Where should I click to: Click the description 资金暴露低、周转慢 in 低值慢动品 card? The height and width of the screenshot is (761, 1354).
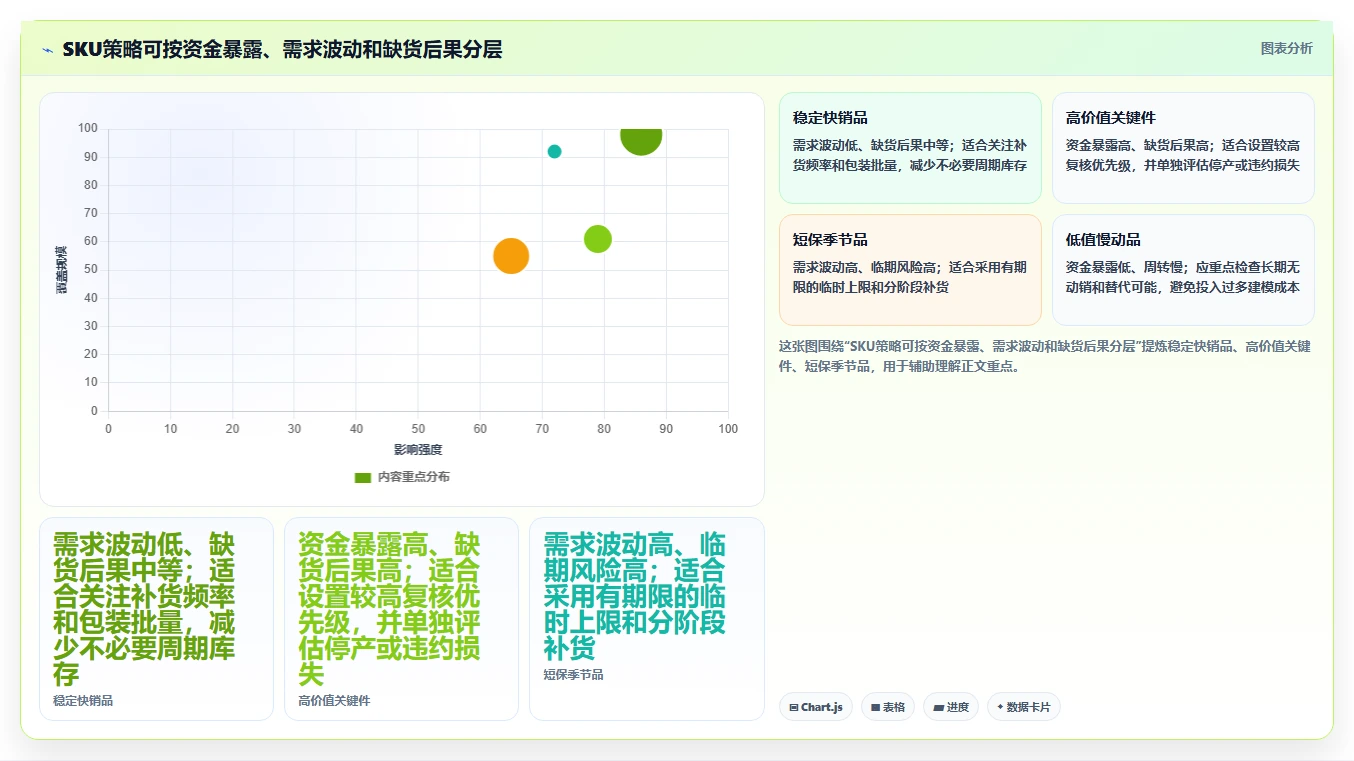tap(1183, 277)
